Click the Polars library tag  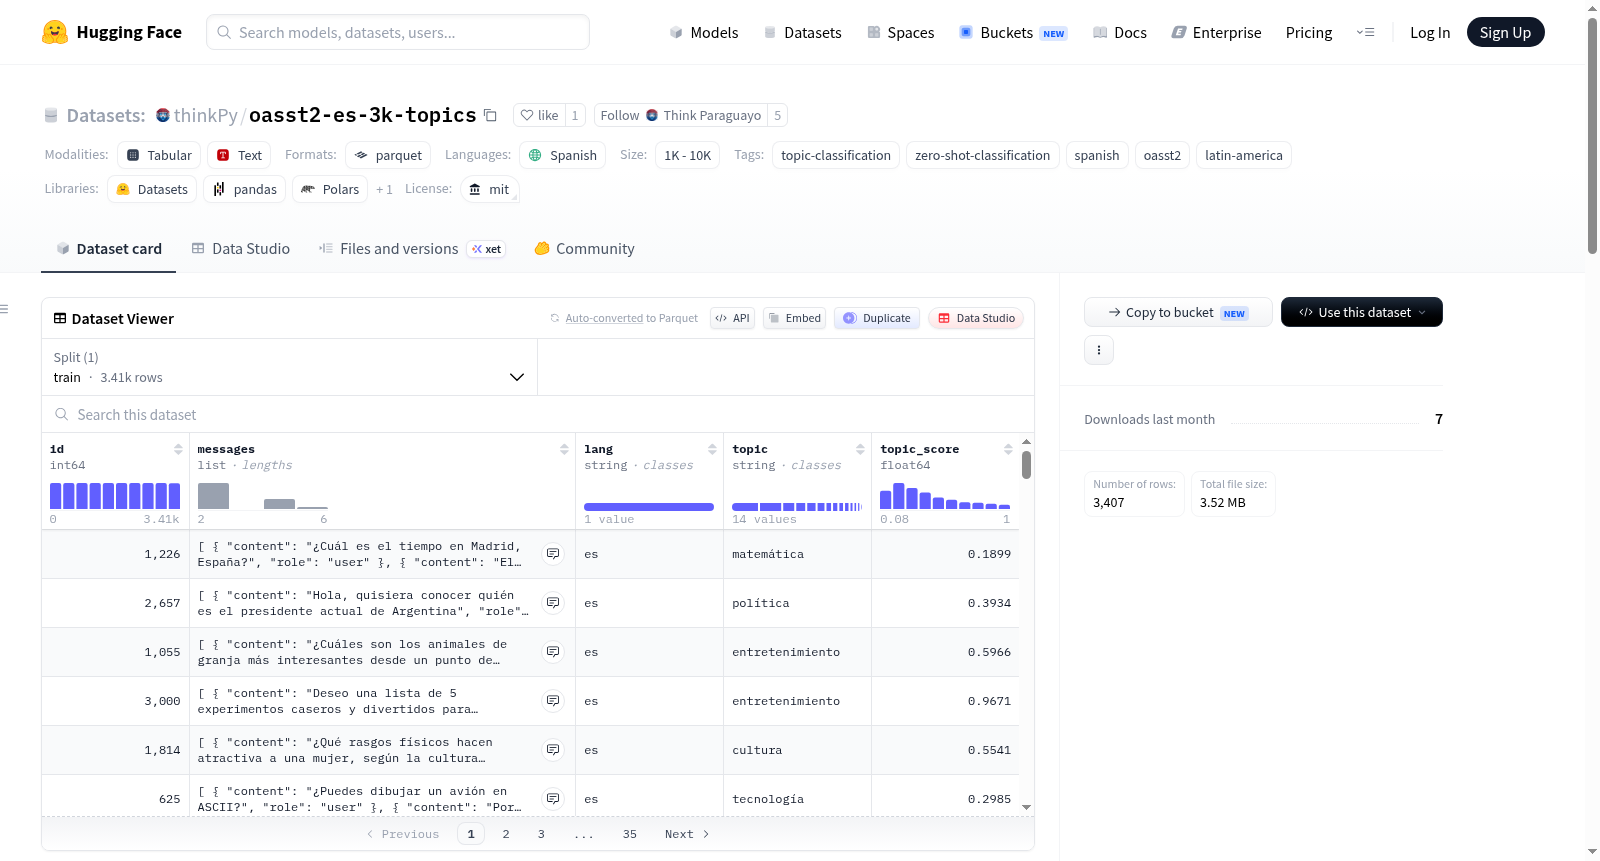[330, 189]
